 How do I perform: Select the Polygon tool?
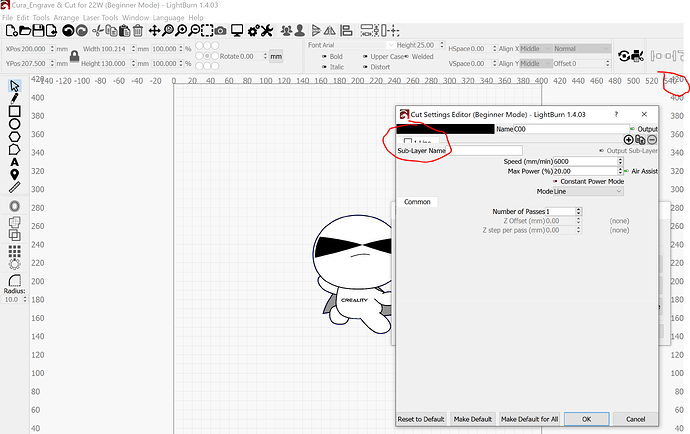pyautogui.click(x=15, y=137)
